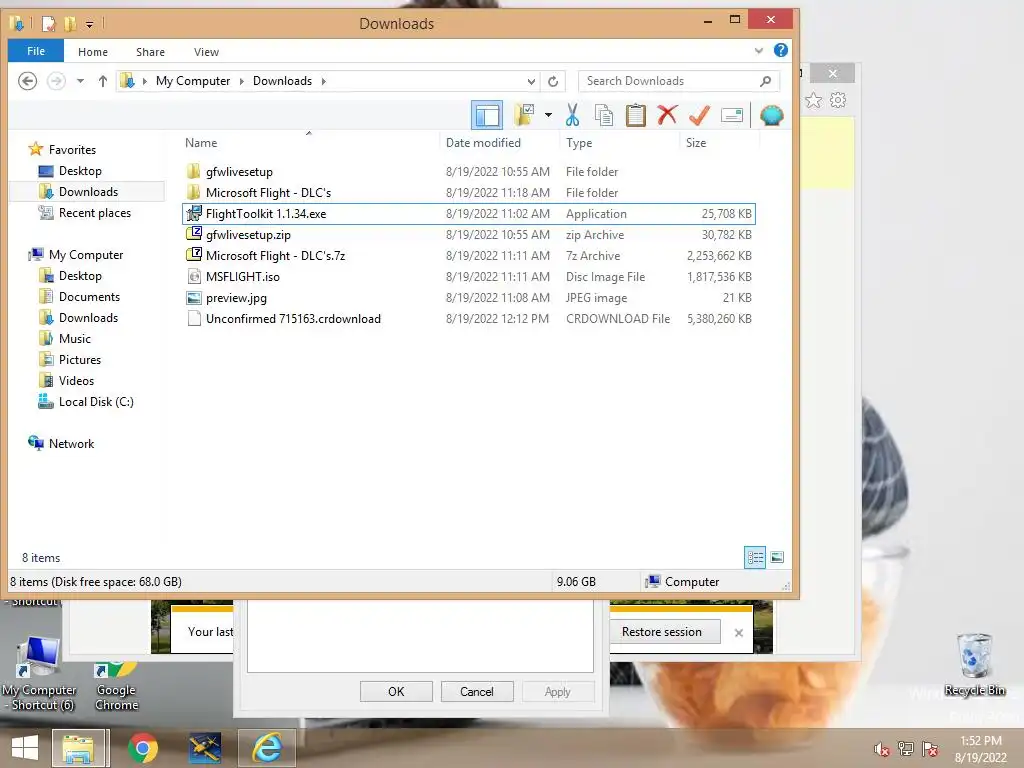
Task: Click the Rename icon in toolbar
Action: pyautogui.click(x=731, y=116)
